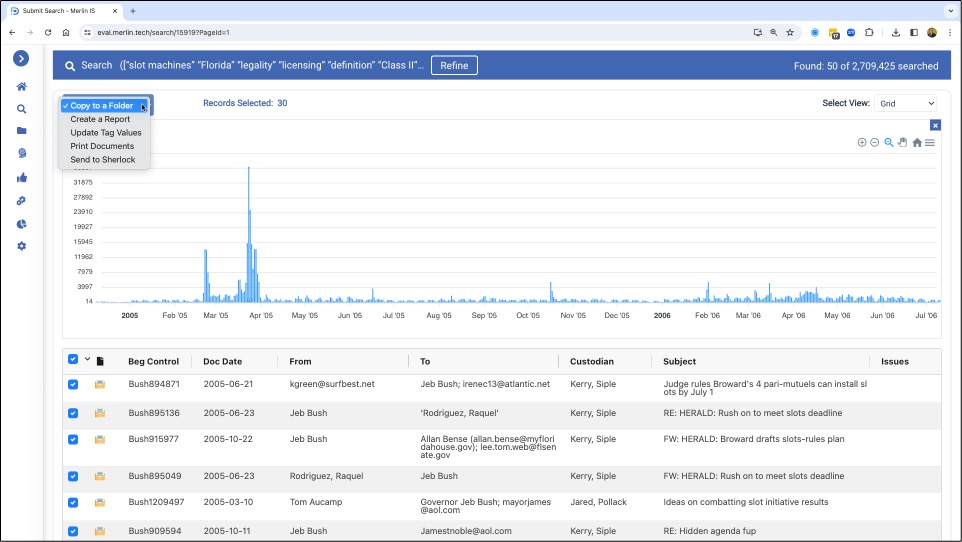Toggle the select-all checkbox in table header
This screenshot has width=962, height=542.
(73, 360)
